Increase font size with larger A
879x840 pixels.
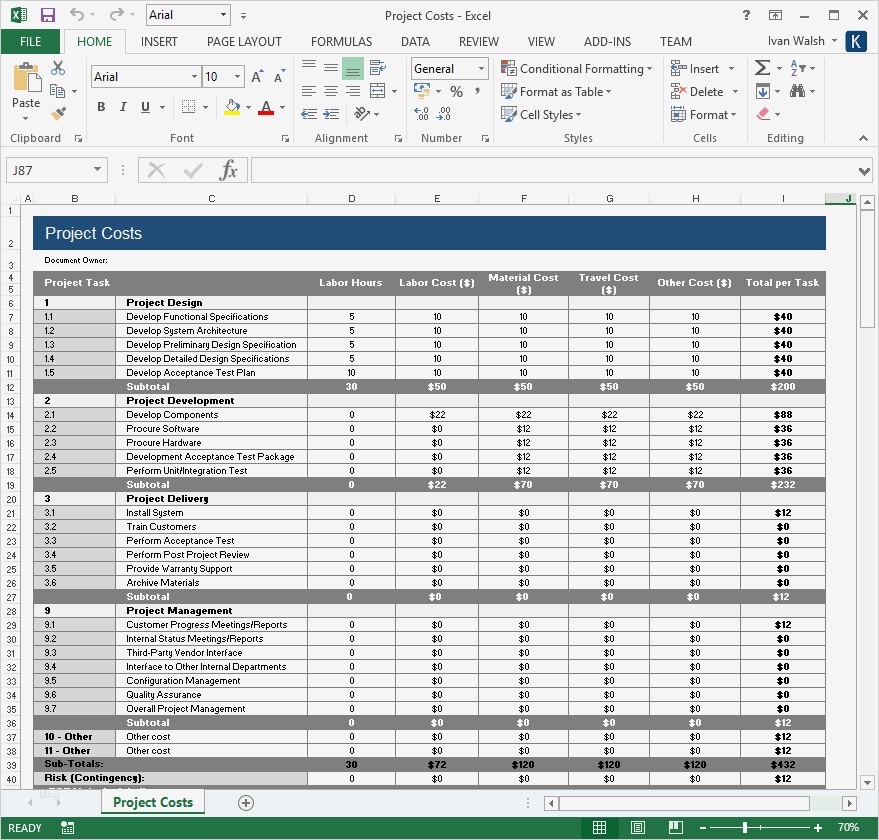257,77
